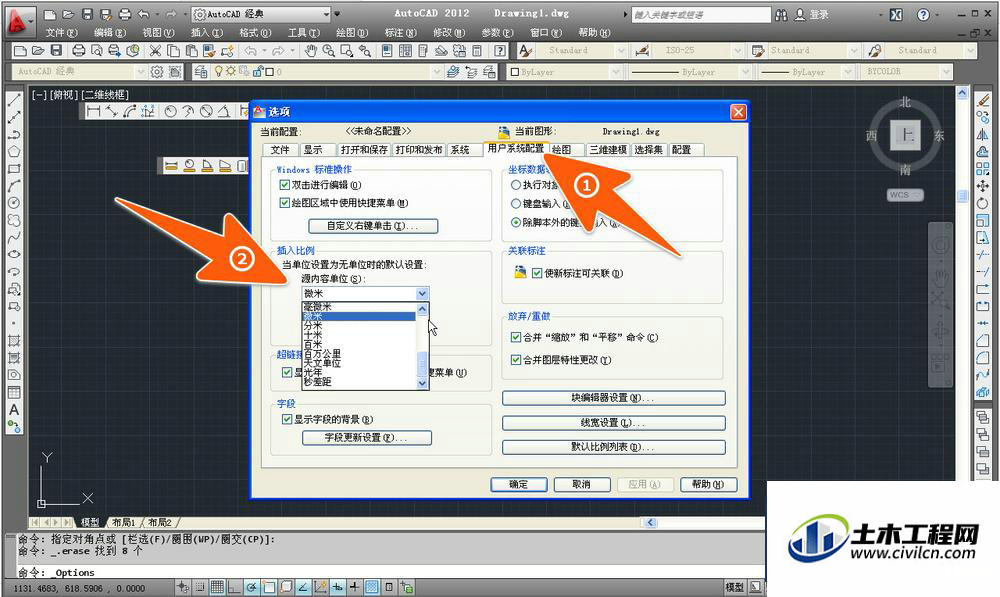Click the Text Style icon before Standard
Image resolution: width=1000 pixels, height=597 pixels.
(x=526, y=50)
